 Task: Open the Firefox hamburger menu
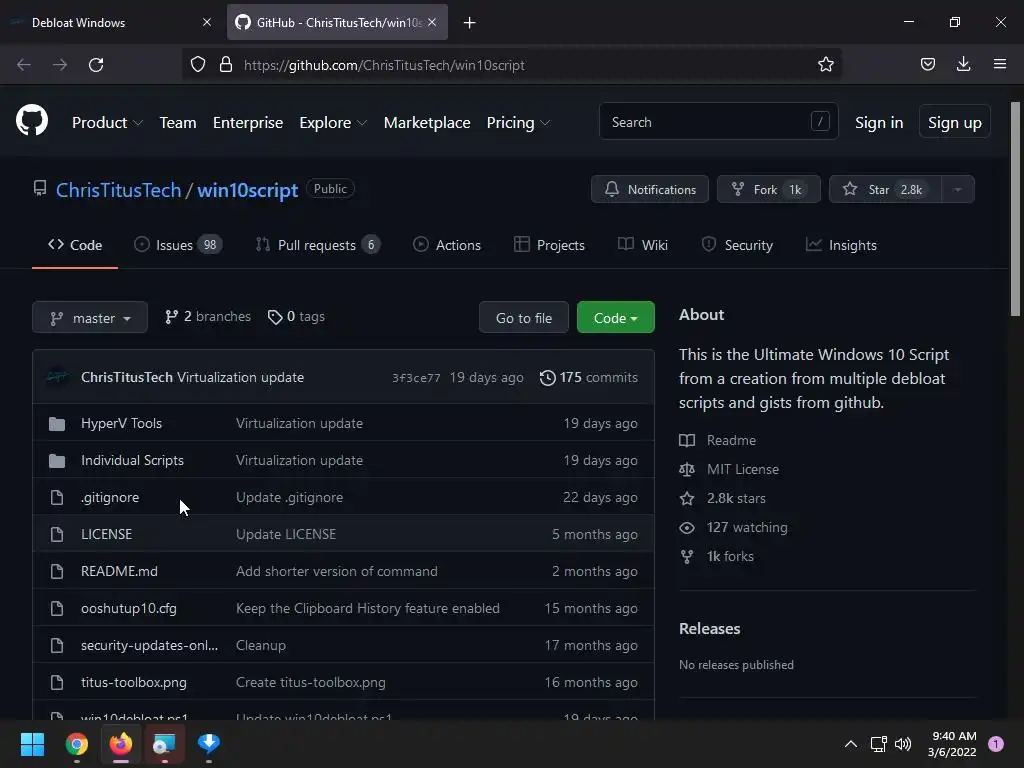1000,64
